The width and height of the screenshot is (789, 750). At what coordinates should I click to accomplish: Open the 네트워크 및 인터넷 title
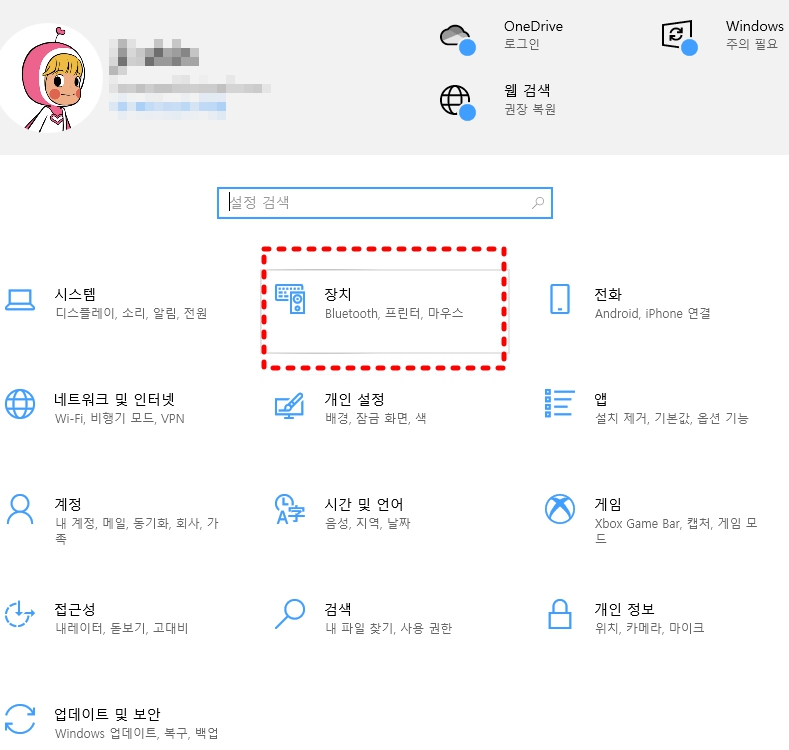(x=114, y=399)
